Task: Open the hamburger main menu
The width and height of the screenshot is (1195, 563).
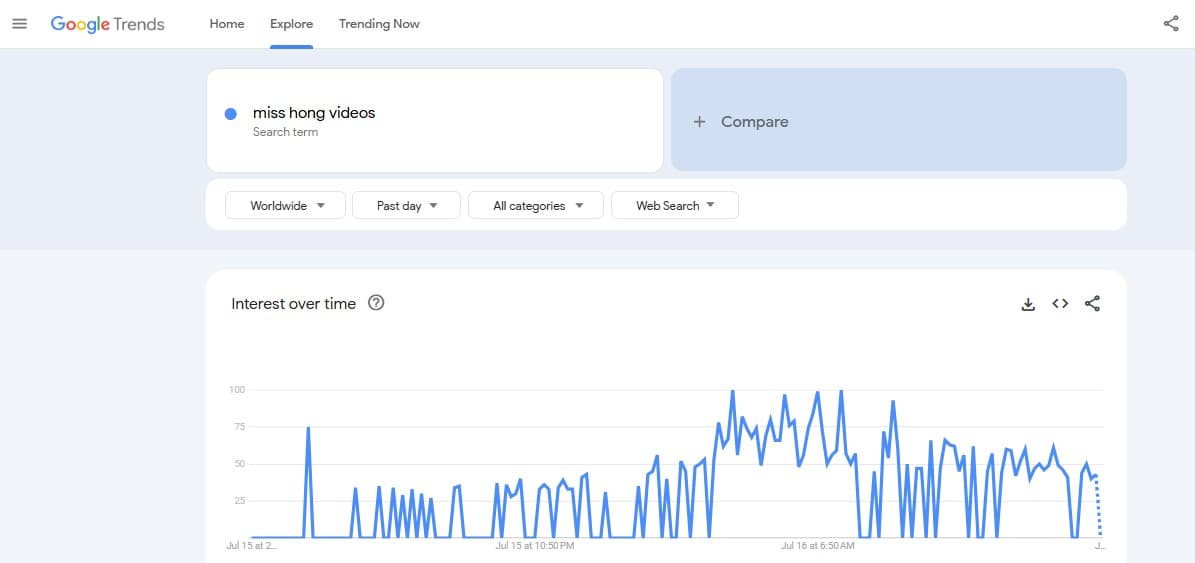Action: pyautogui.click(x=20, y=24)
